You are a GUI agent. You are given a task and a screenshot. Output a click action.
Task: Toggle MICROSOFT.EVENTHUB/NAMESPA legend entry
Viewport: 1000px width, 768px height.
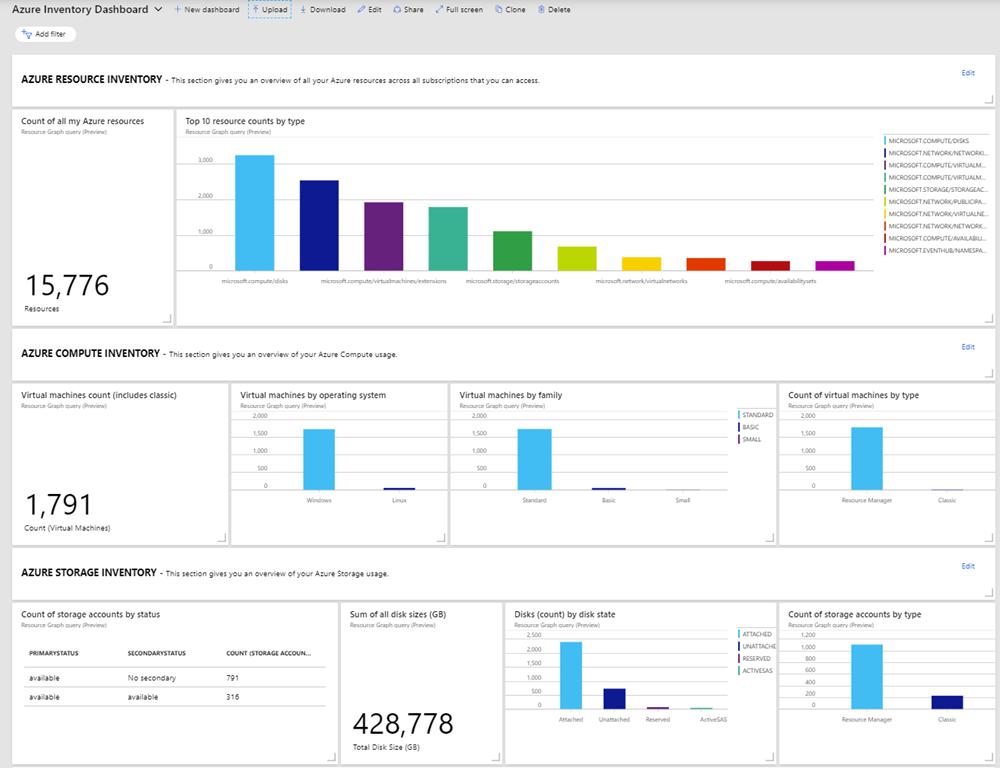(936, 251)
